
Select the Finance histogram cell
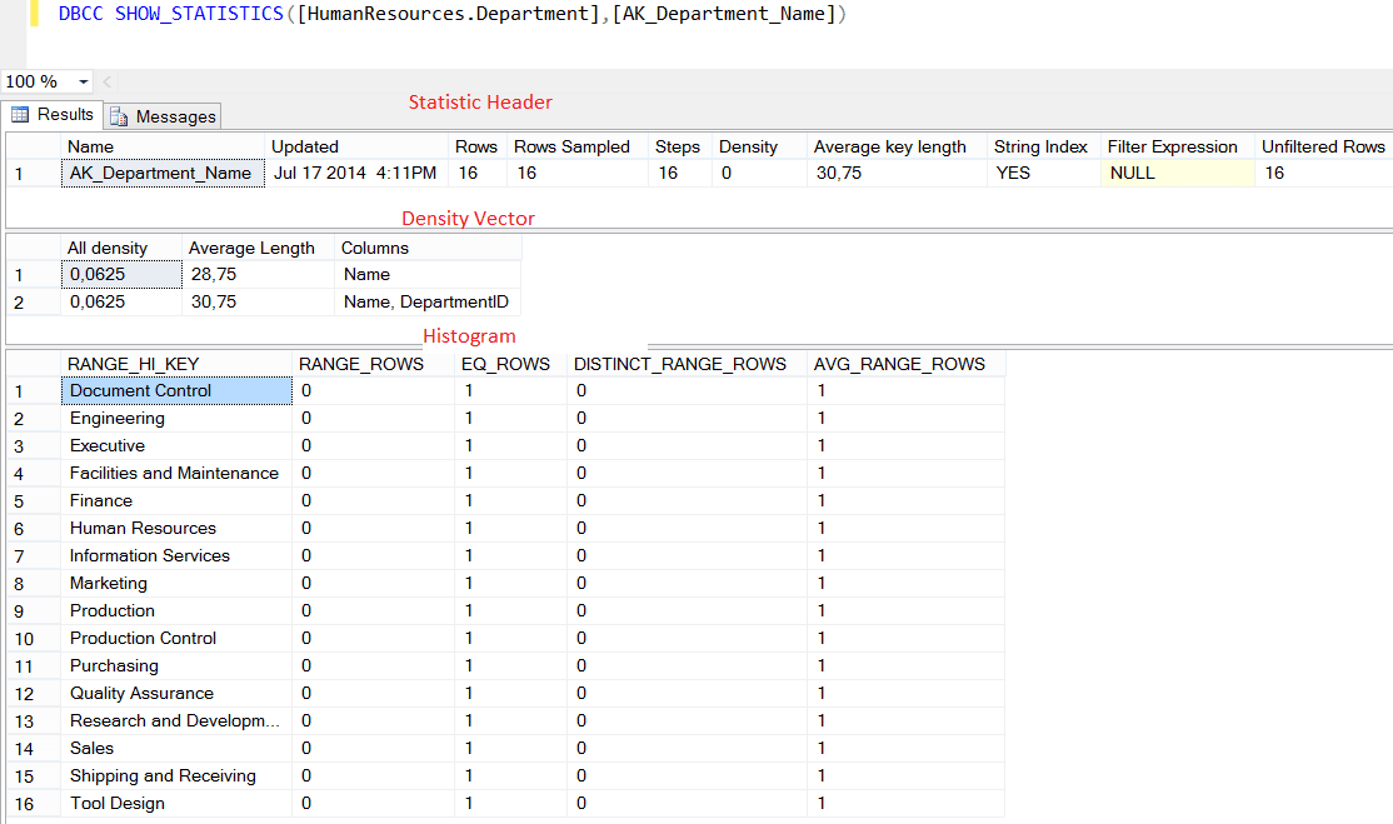coord(177,501)
